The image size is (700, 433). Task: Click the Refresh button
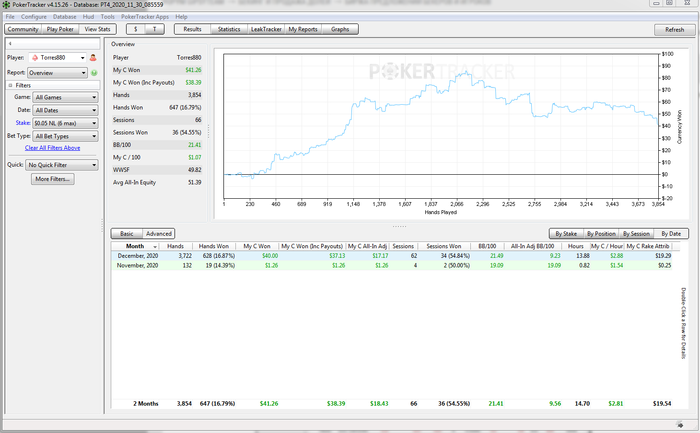675,30
